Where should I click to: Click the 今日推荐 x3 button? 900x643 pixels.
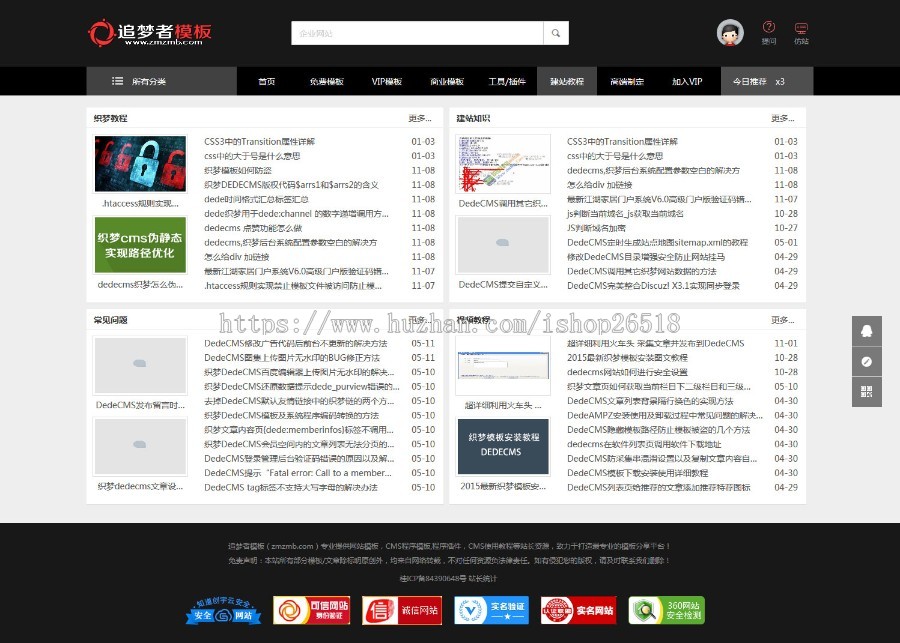coord(767,81)
